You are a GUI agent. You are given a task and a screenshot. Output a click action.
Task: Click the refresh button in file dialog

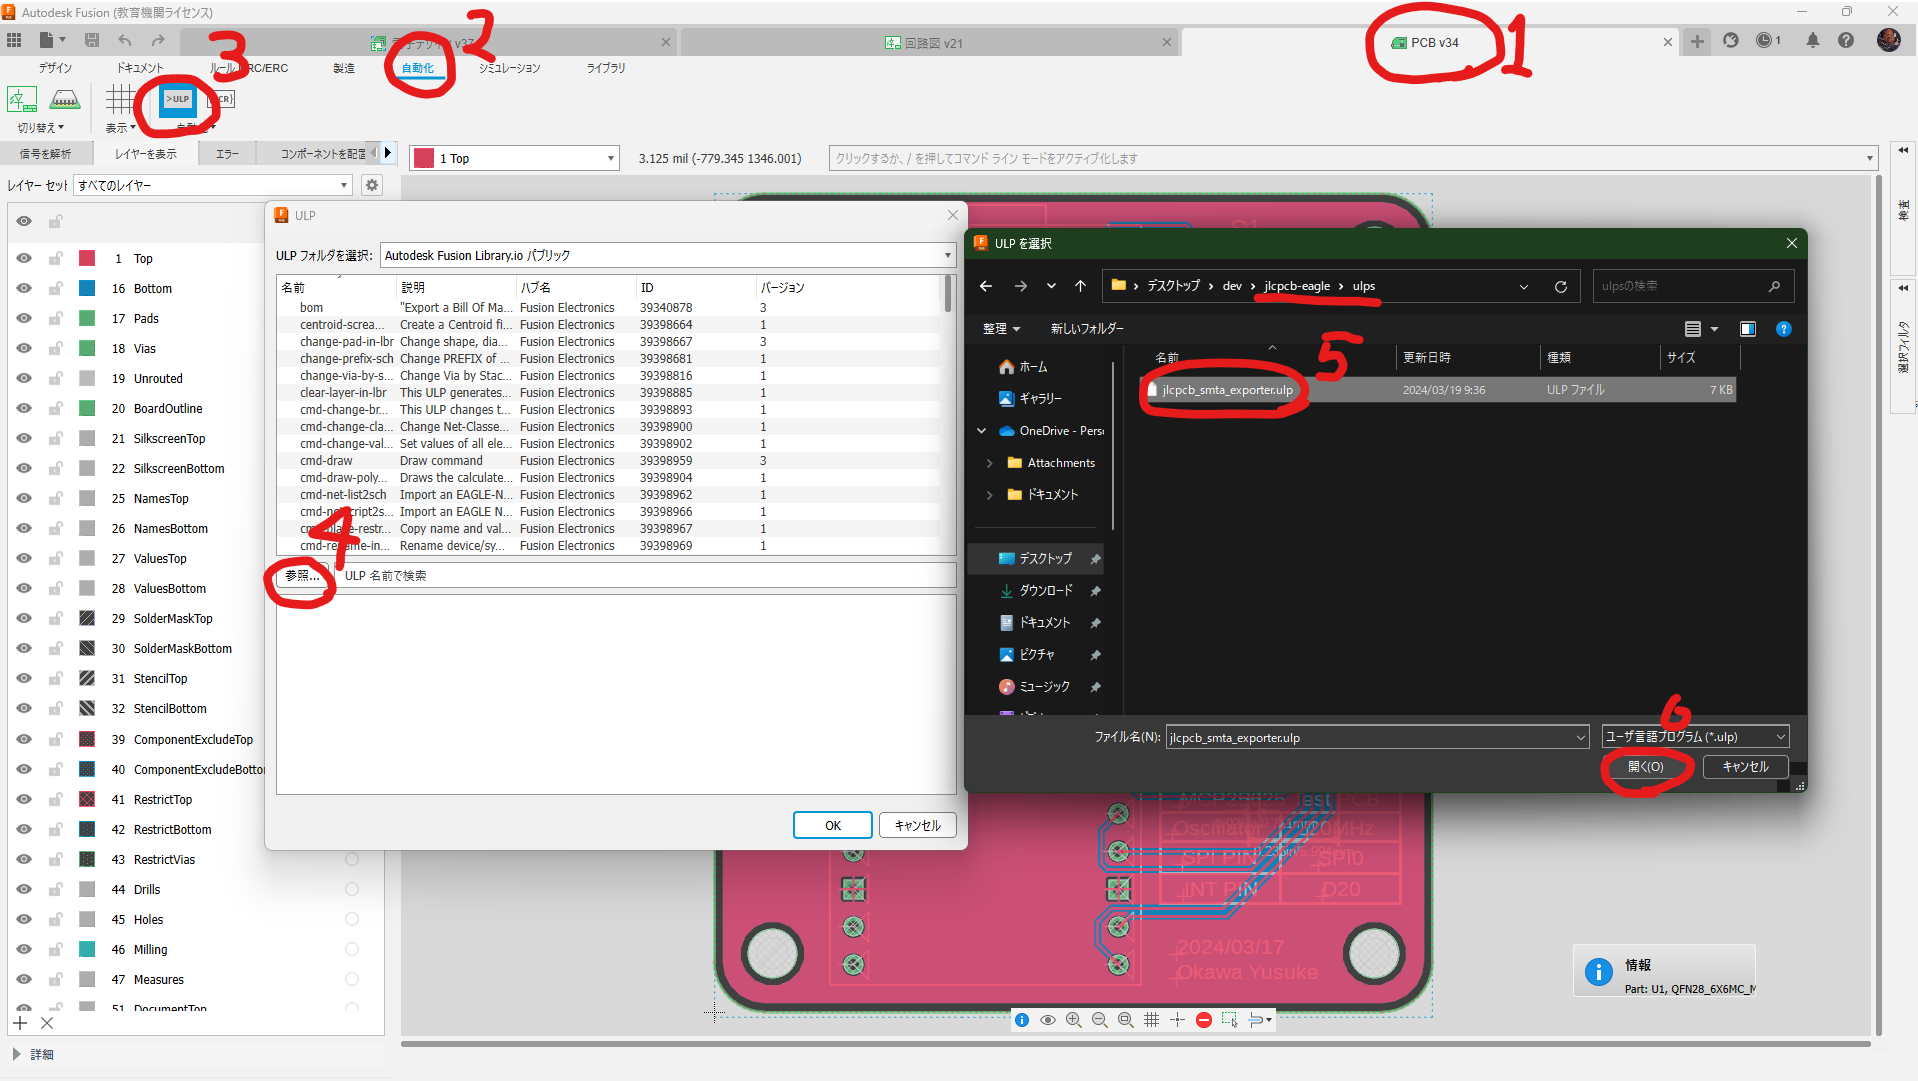[x=1560, y=287]
